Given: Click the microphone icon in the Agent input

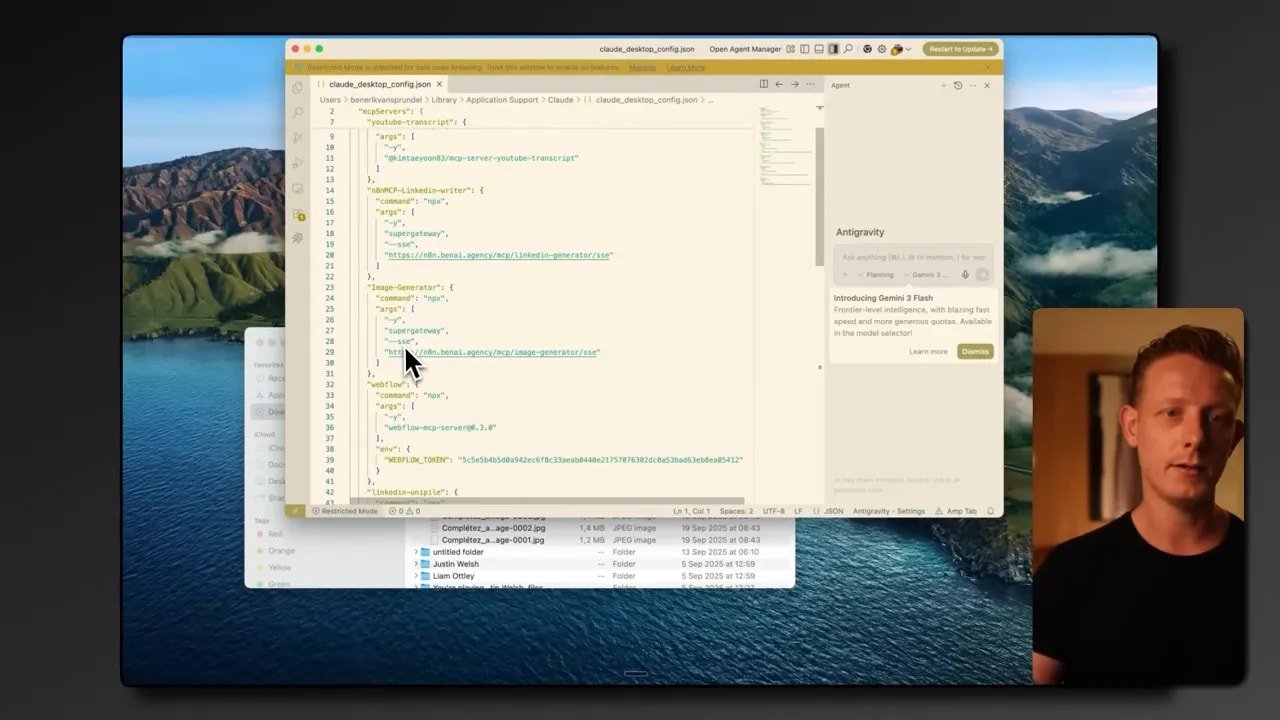Looking at the screenshot, I should pyautogui.click(x=964, y=274).
